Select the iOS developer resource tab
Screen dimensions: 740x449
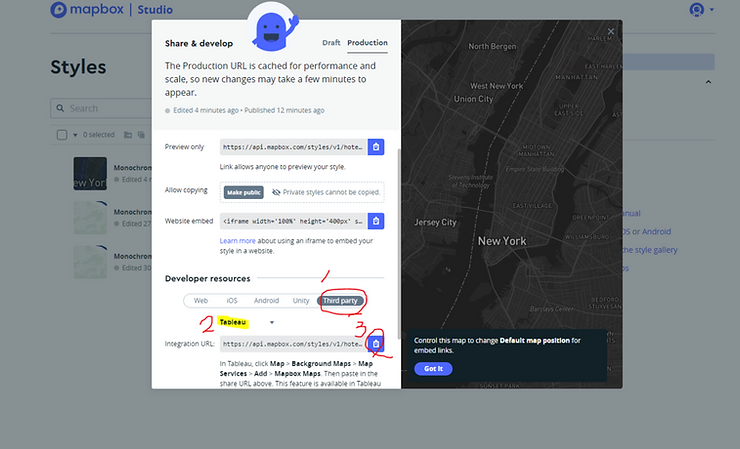click(x=232, y=301)
